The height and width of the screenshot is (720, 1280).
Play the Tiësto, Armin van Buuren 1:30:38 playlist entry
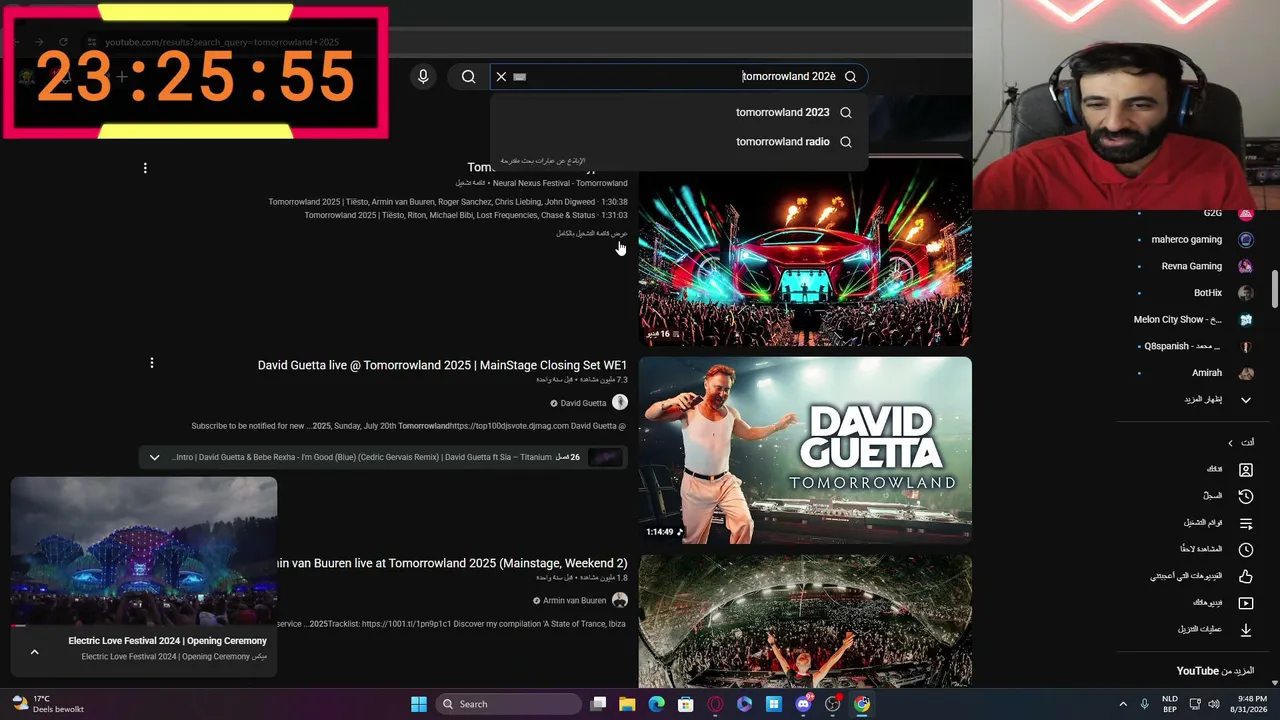[448, 202]
